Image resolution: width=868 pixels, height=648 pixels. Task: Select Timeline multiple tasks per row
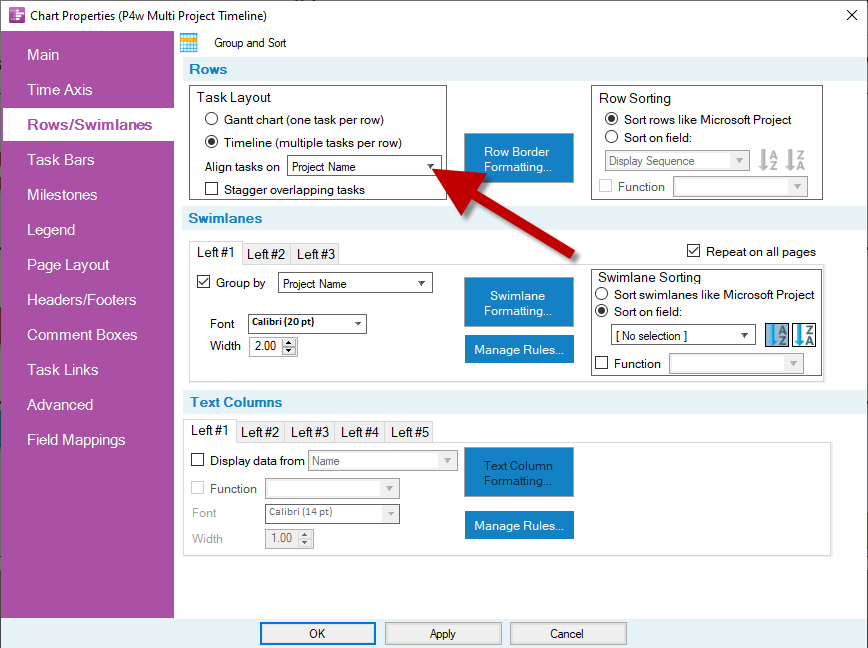point(212,142)
